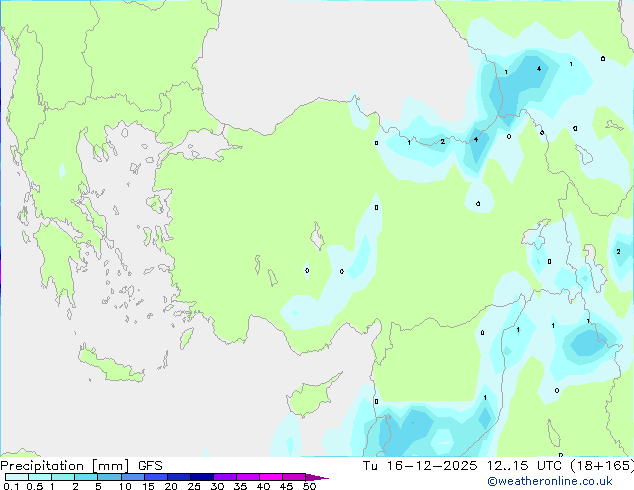634x490 pixels.
Task: Click the 15–20 mm legend color swatch
Action: pos(155,477)
